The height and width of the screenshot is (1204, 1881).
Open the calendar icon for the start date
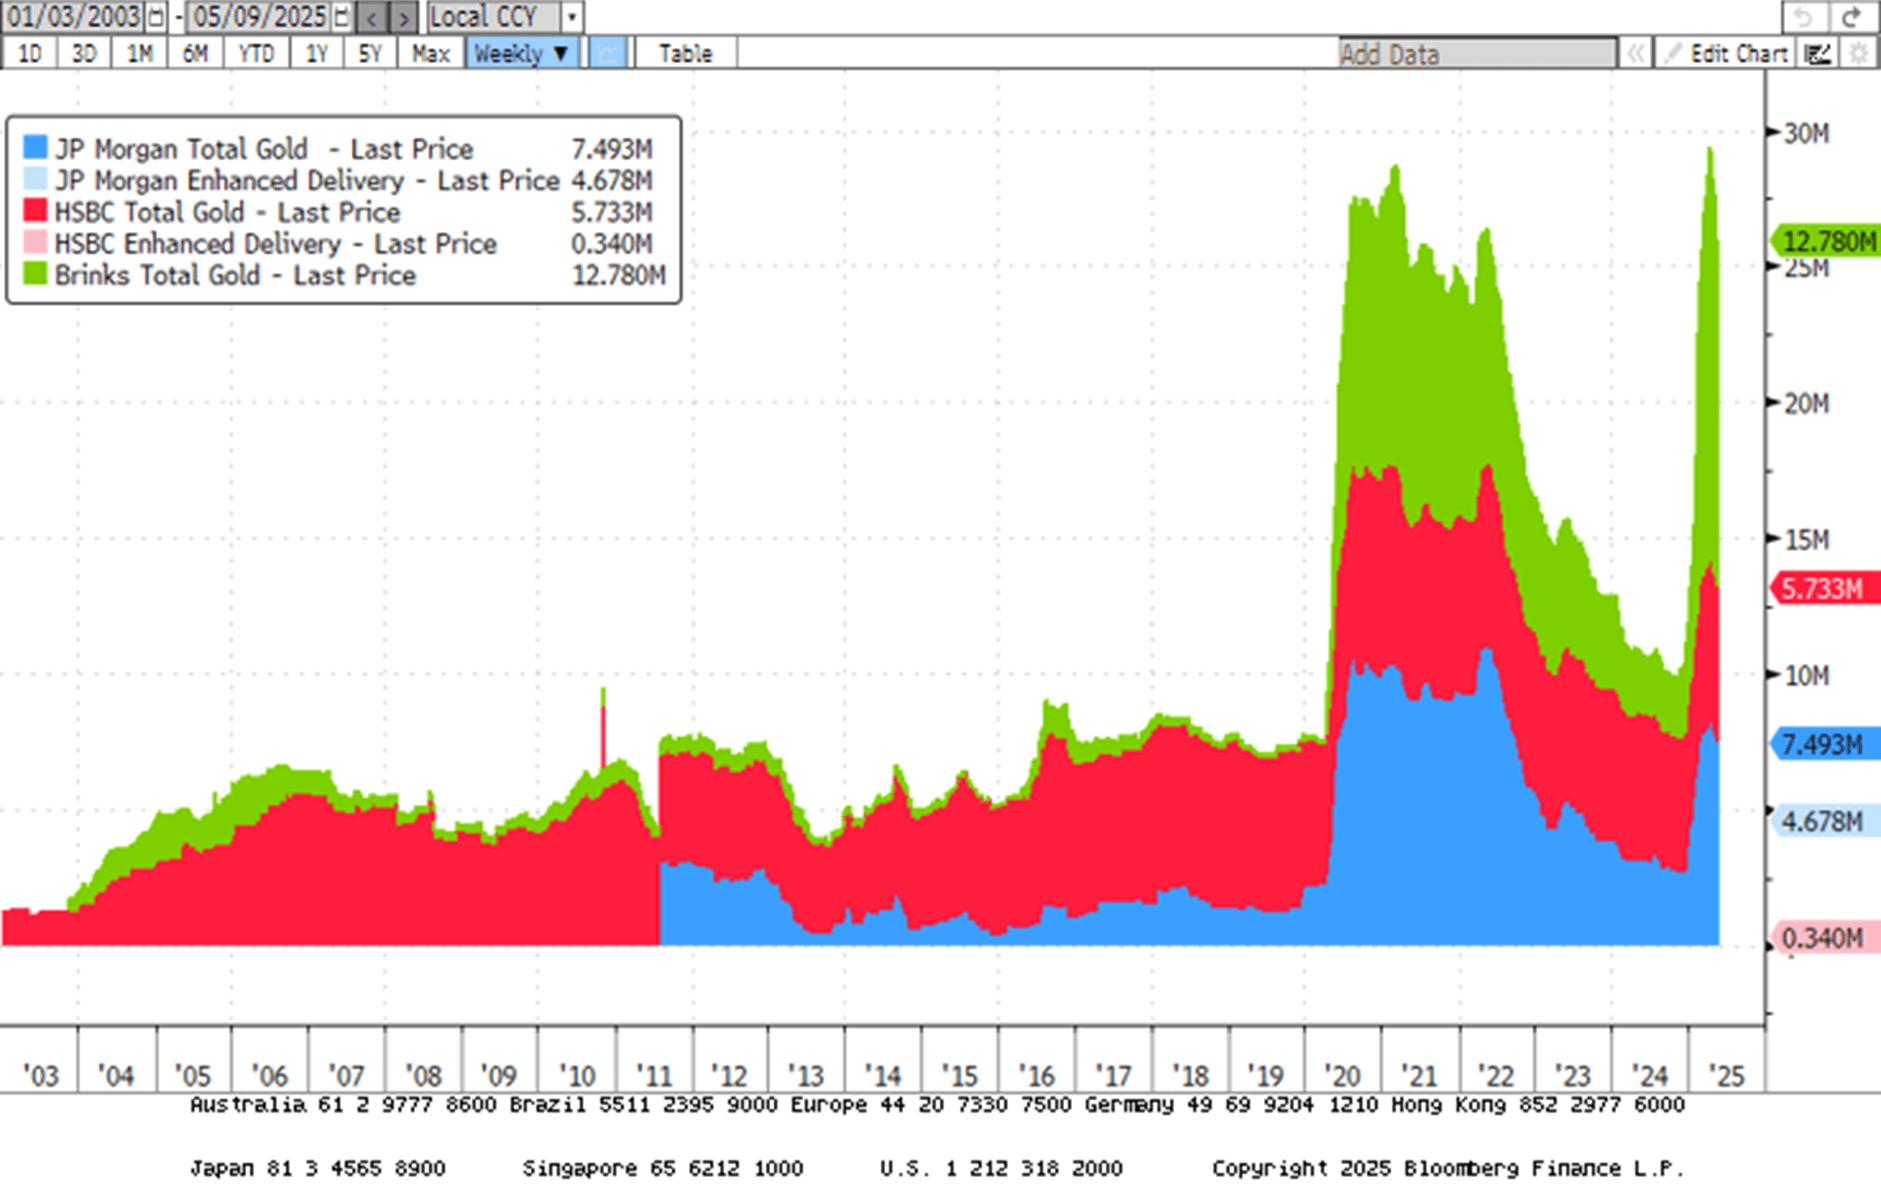[x=155, y=16]
